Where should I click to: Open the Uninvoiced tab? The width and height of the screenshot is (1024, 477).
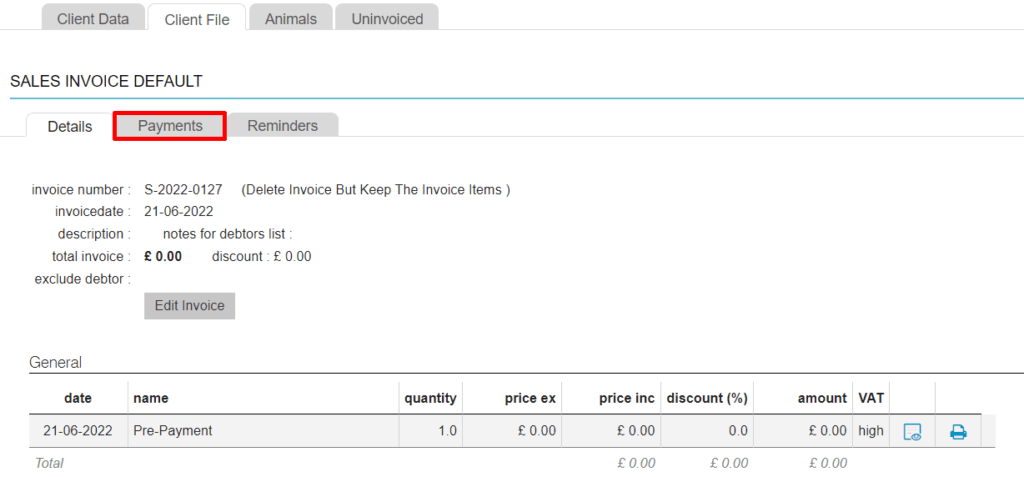coord(387,19)
